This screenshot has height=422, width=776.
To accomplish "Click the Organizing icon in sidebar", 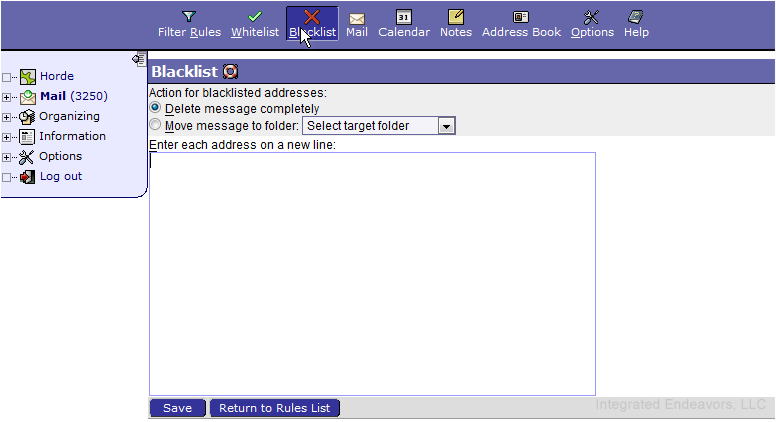I will point(27,117).
